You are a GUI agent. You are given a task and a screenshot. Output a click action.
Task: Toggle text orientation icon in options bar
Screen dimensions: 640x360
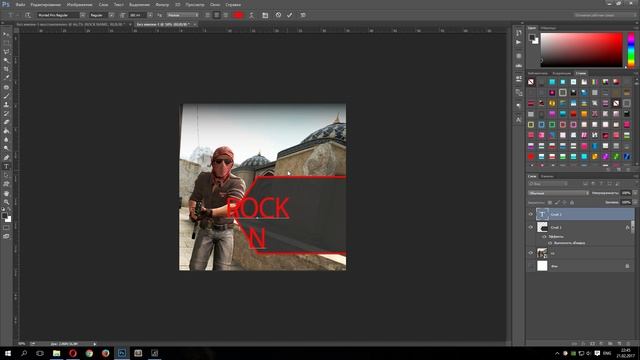click(28, 15)
